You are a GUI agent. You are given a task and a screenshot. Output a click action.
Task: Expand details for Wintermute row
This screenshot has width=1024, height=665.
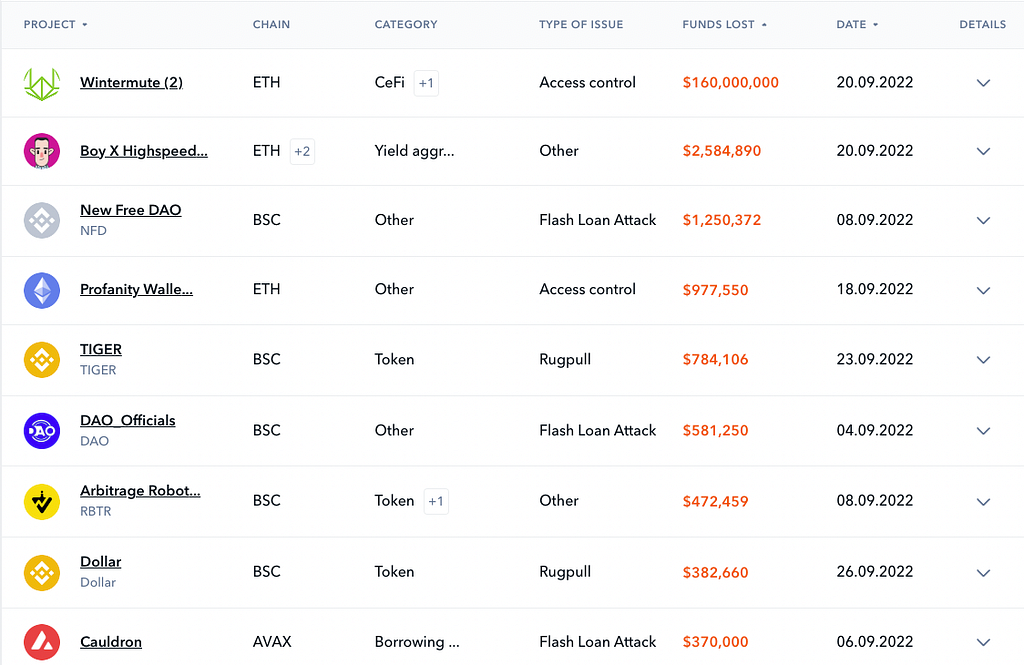click(x=983, y=83)
